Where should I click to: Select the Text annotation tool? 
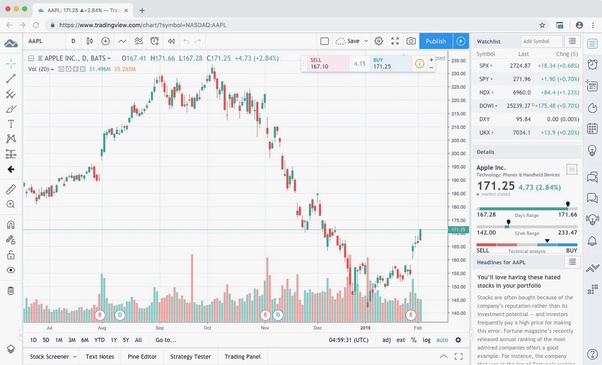(11, 124)
